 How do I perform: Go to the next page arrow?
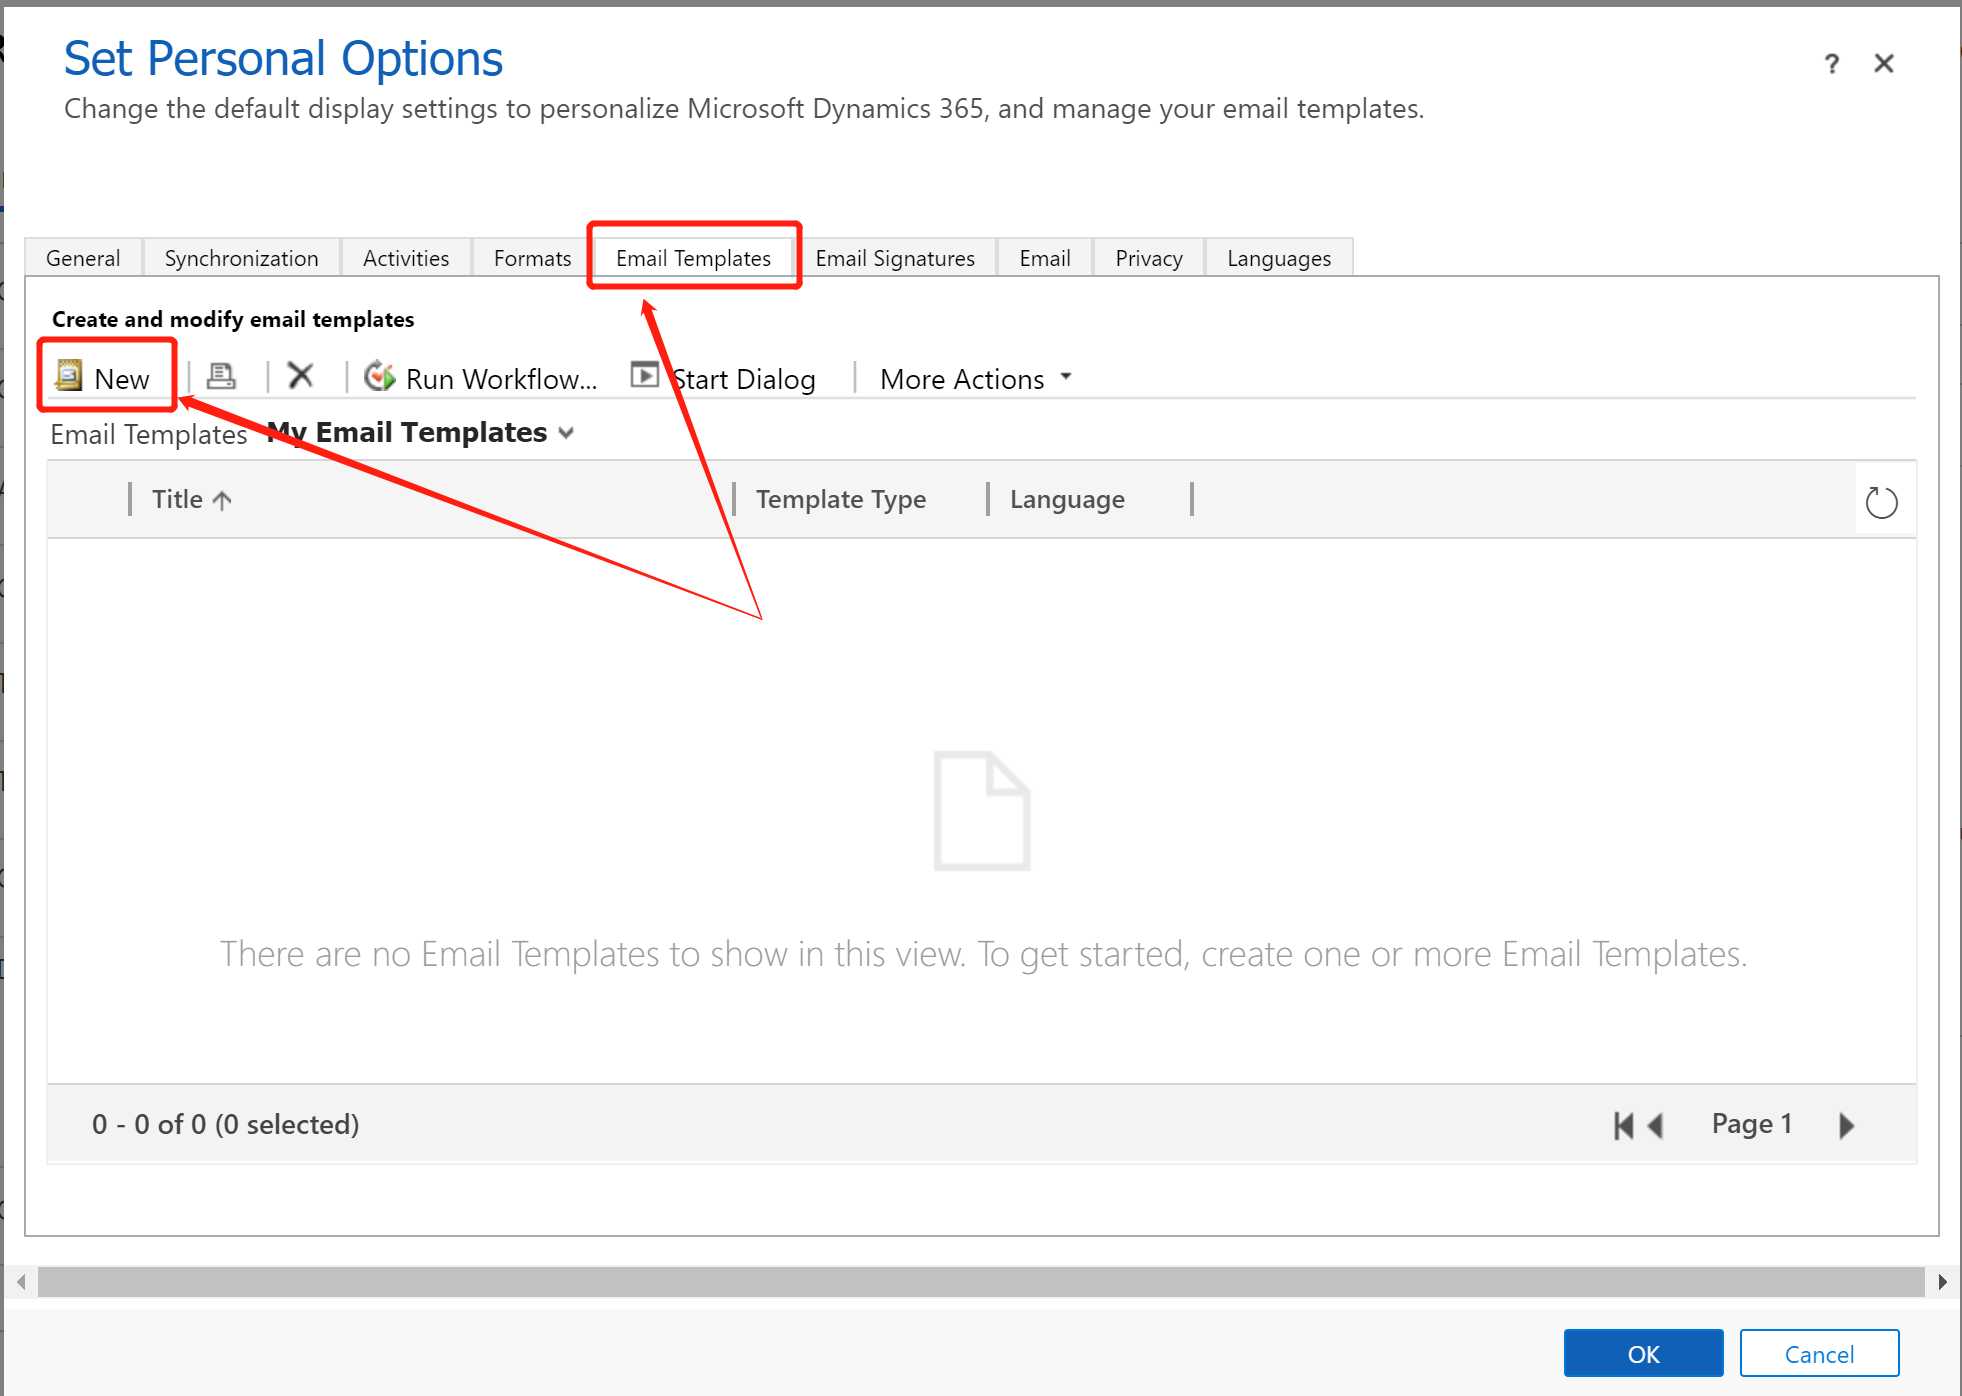click(1846, 1125)
